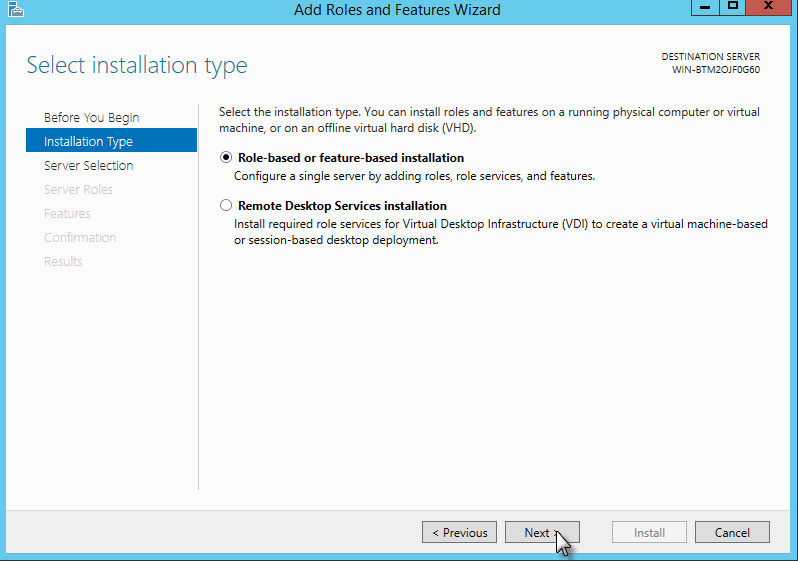Click the Confirmation step in sidebar
The image size is (798, 561).
80,238
